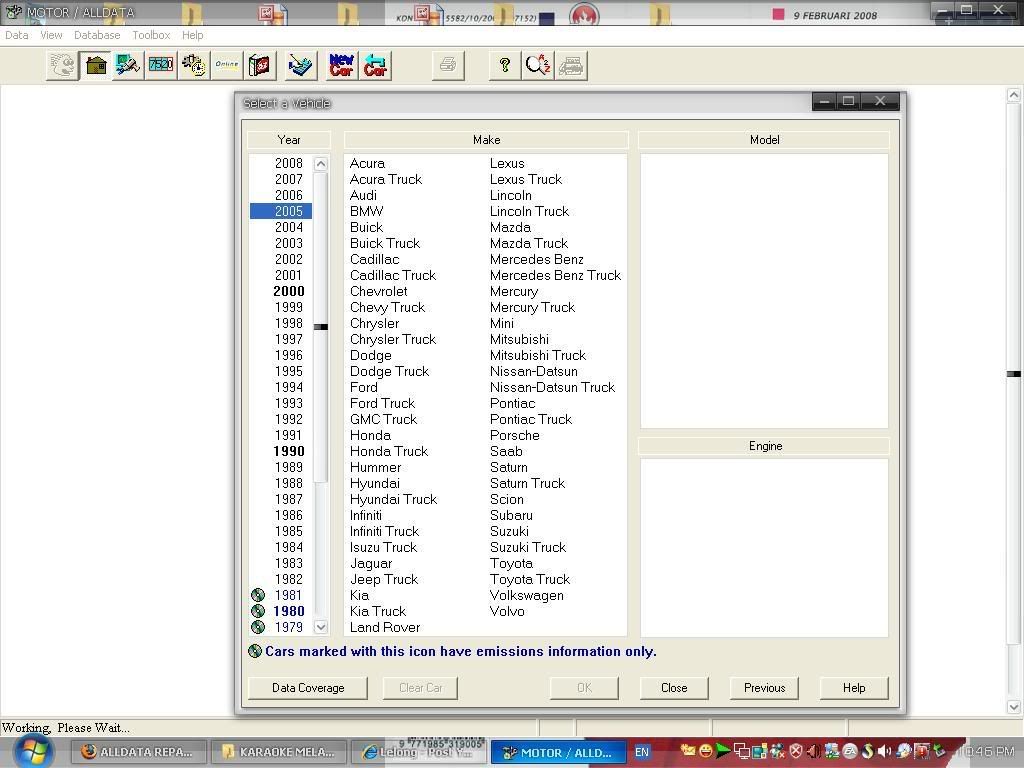Select year 1990 in Year list
This screenshot has width=1024, height=768.
tap(289, 451)
